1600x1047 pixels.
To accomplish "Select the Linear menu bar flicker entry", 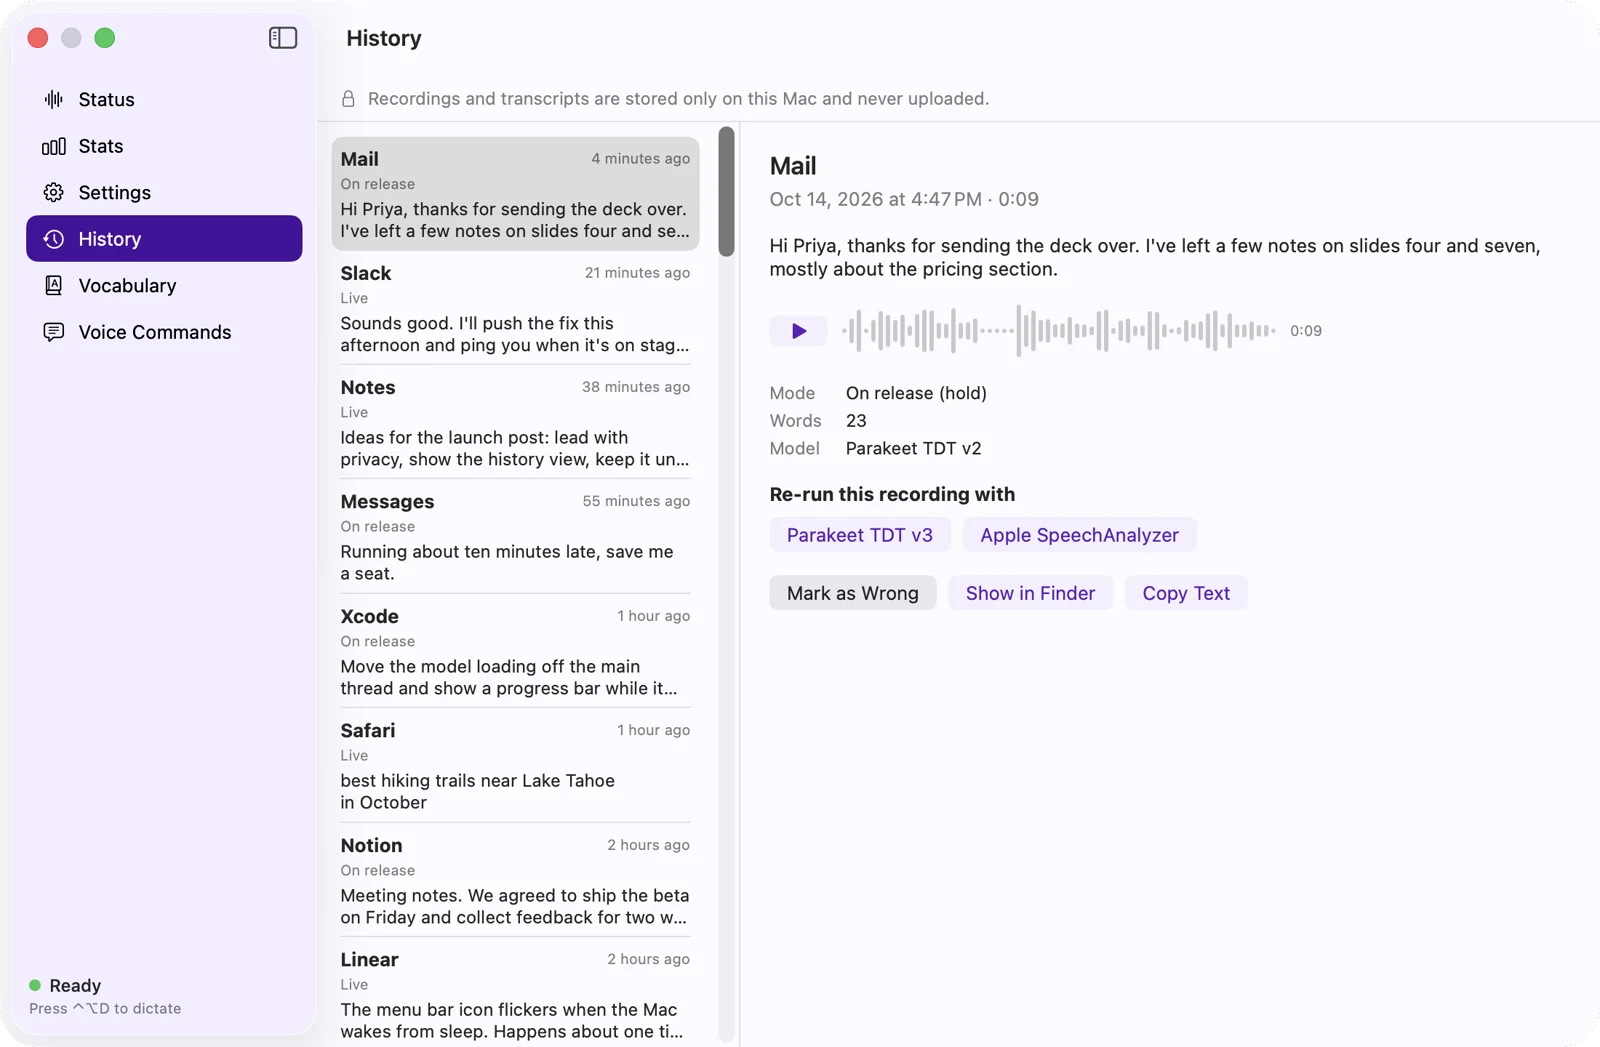I will click(515, 994).
